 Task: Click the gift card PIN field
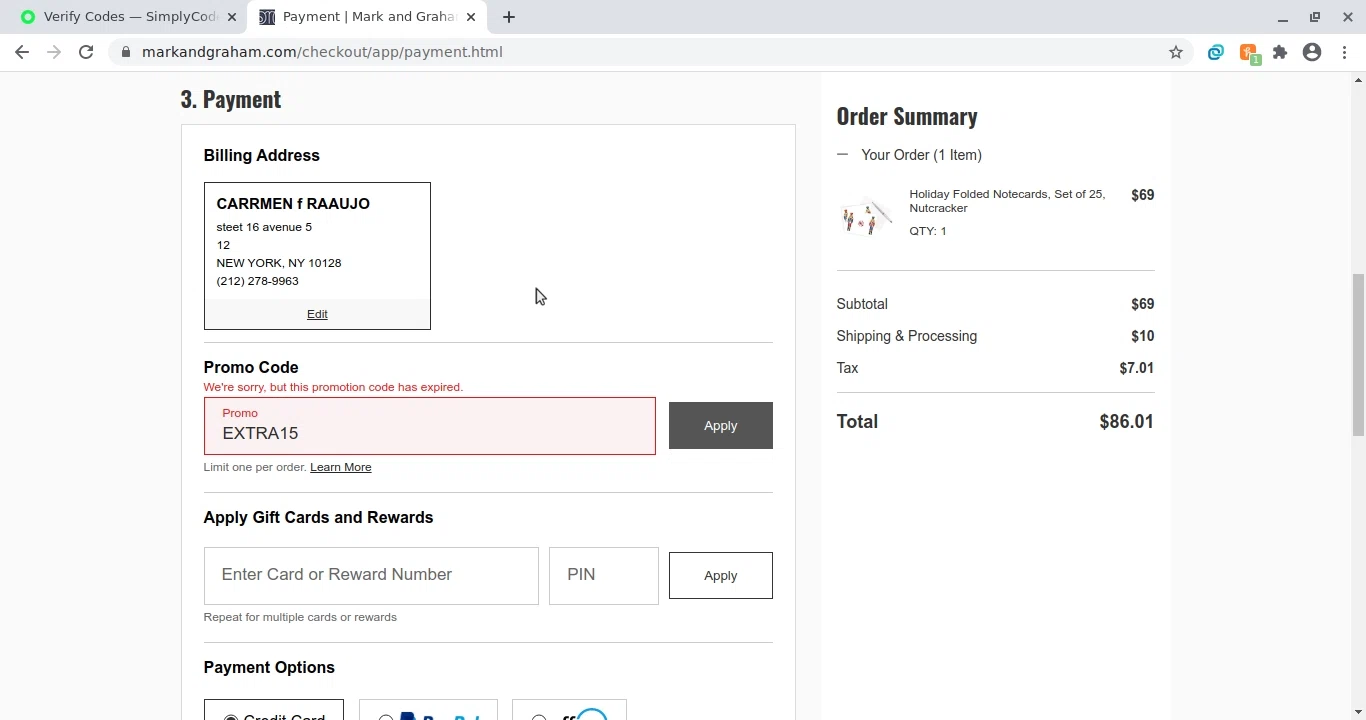tap(604, 576)
